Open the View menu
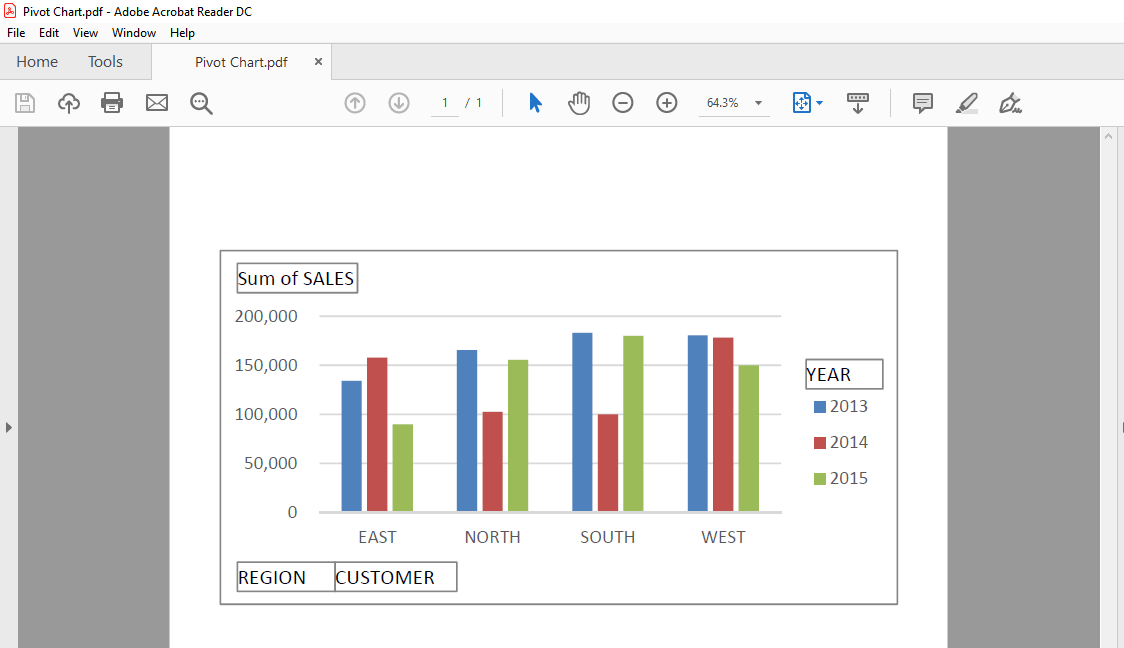Viewport: 1124px width, 648px height. (x=85, y=33)
